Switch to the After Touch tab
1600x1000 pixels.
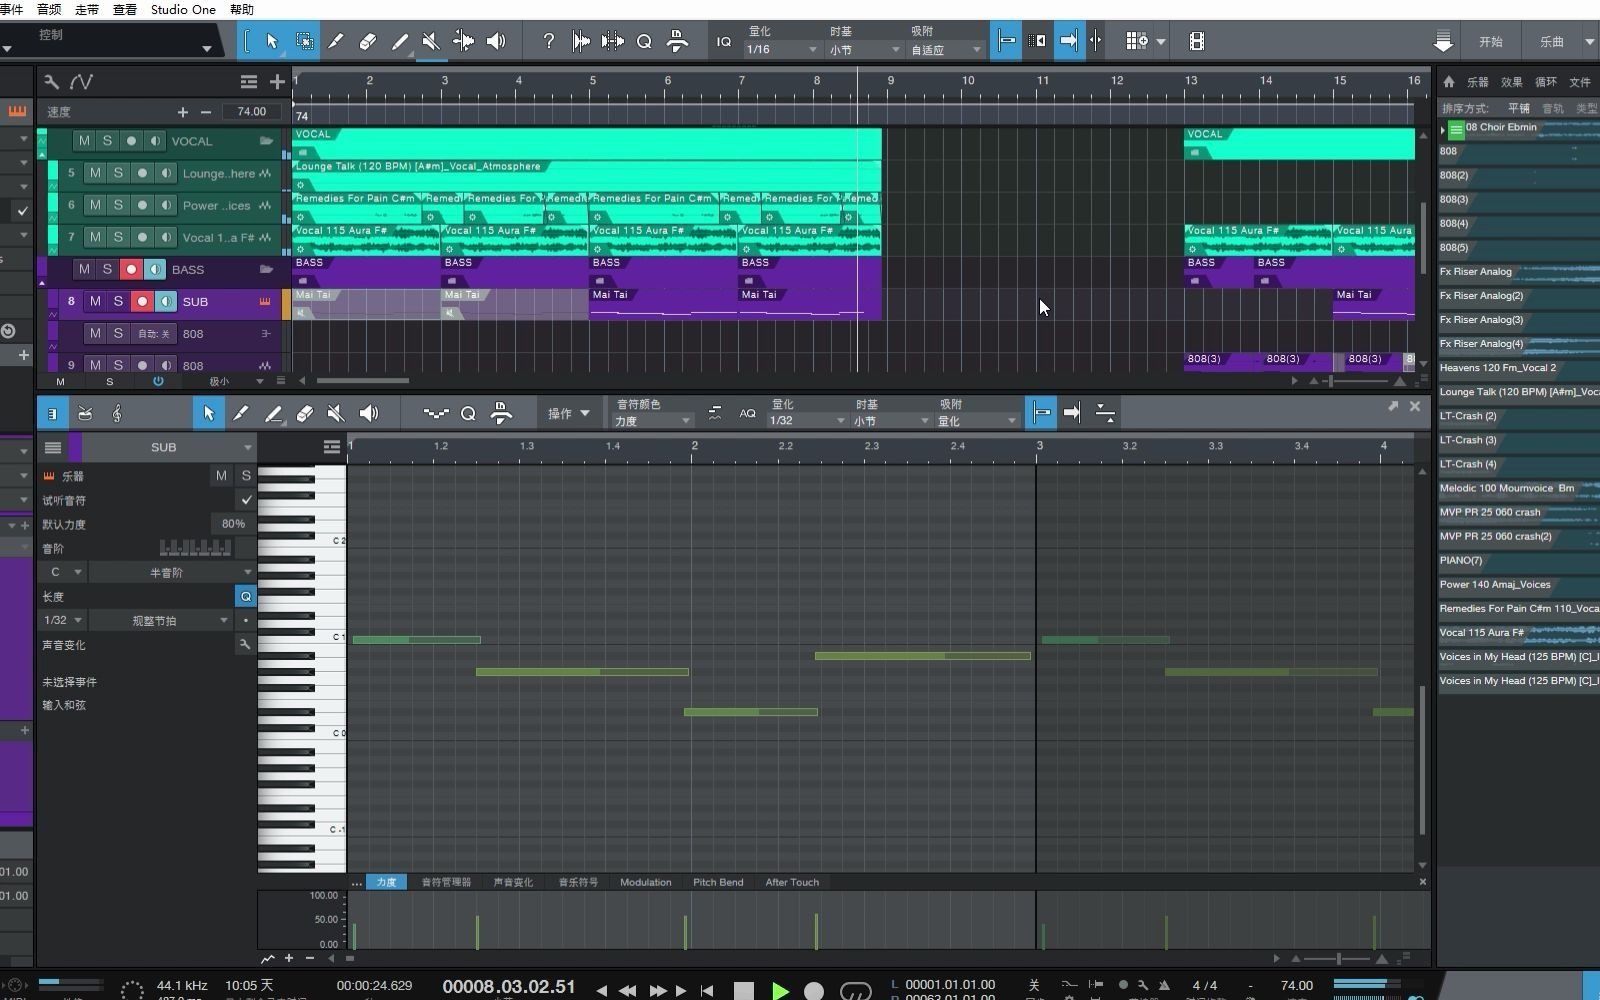pos(792,882)
